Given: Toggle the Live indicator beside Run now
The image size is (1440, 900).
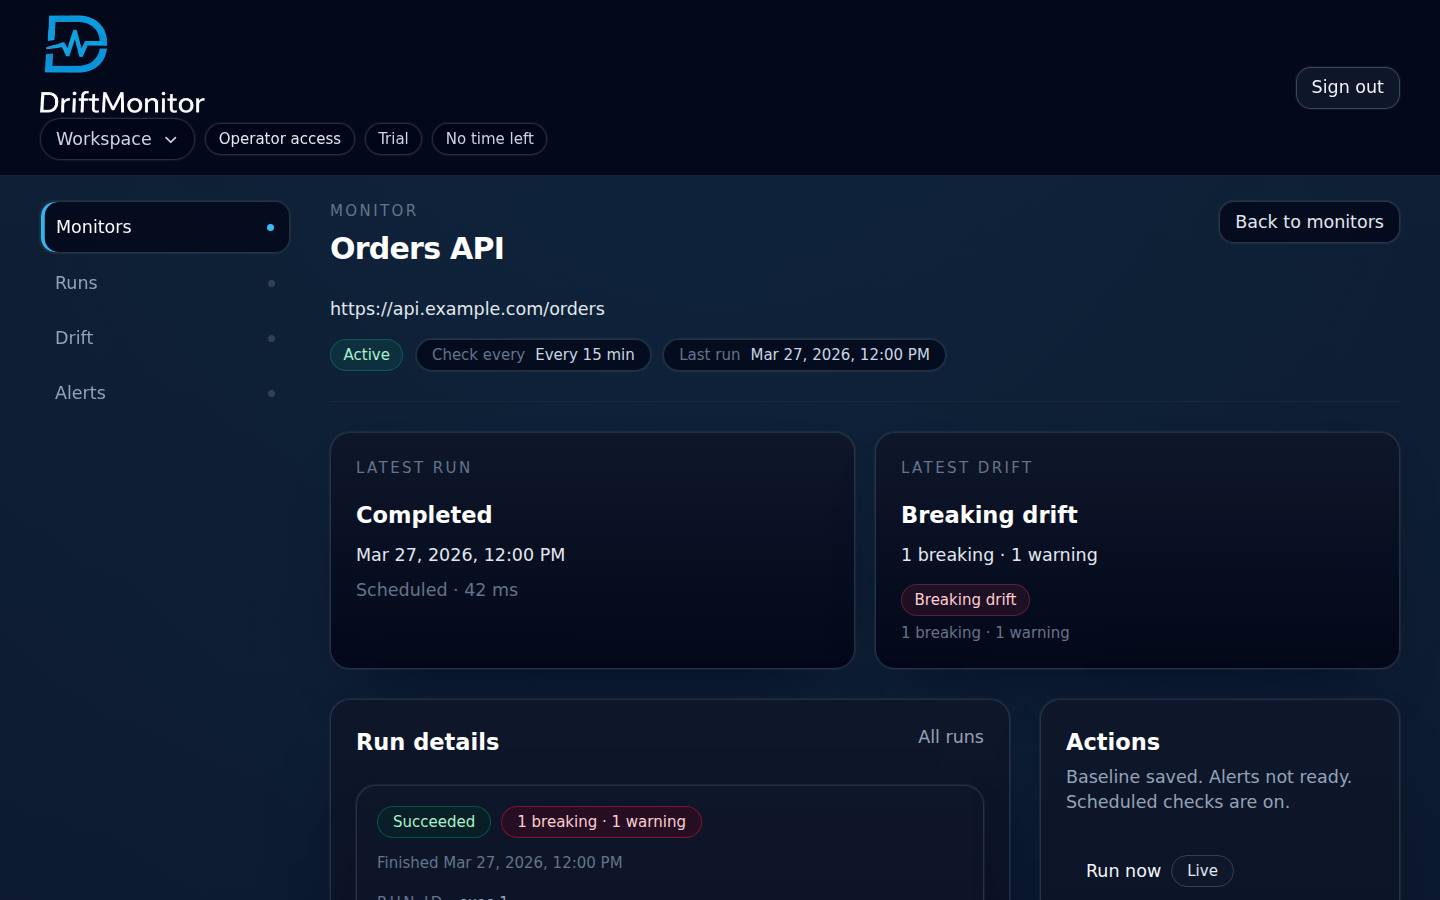Looking at the screenshot, I should click(1202, 870).
